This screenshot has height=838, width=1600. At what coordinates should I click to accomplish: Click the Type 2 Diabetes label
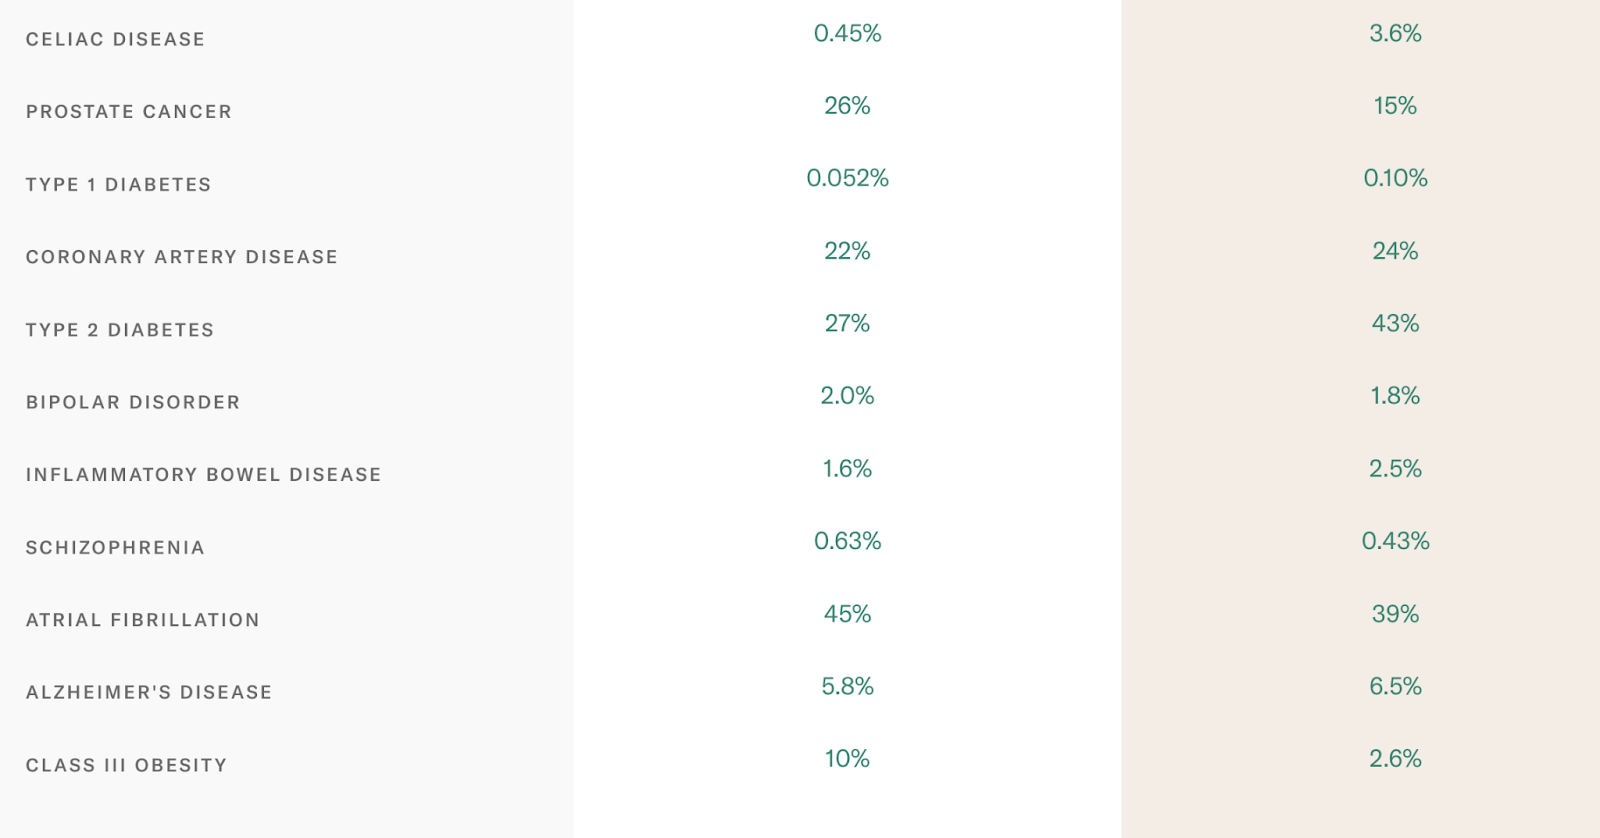(120, 330)
